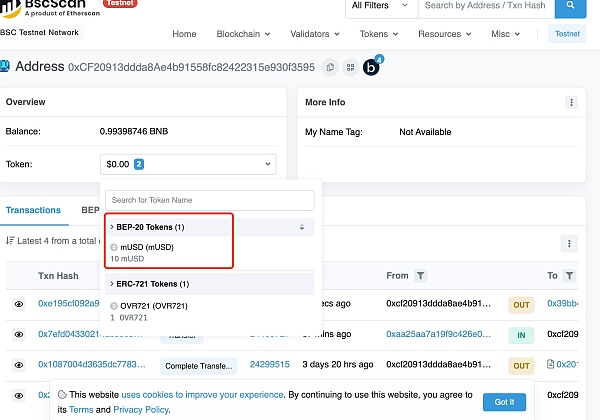The image size is (600, 420).
Task: Click the blue search magnifier button
Action: click(x=570, y=6)
